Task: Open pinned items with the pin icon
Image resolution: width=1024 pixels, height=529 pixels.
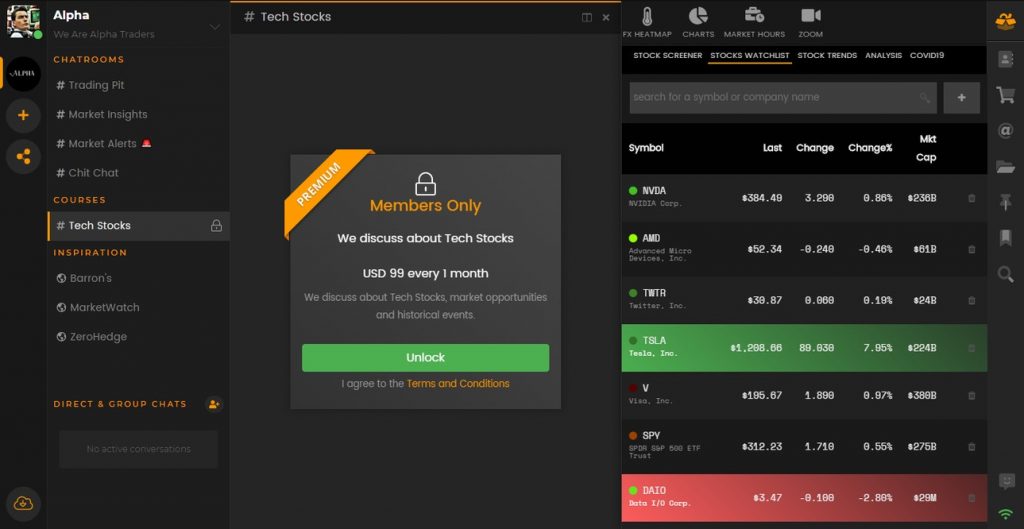Action: coord(1005,202)
